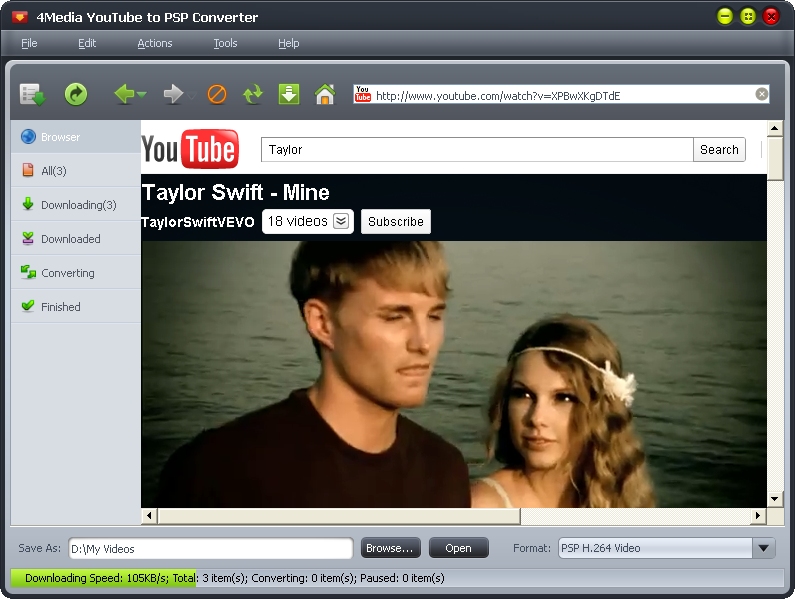Open the Actions menu
Screen dimensions: 795x599
click(x=155, y=43)
